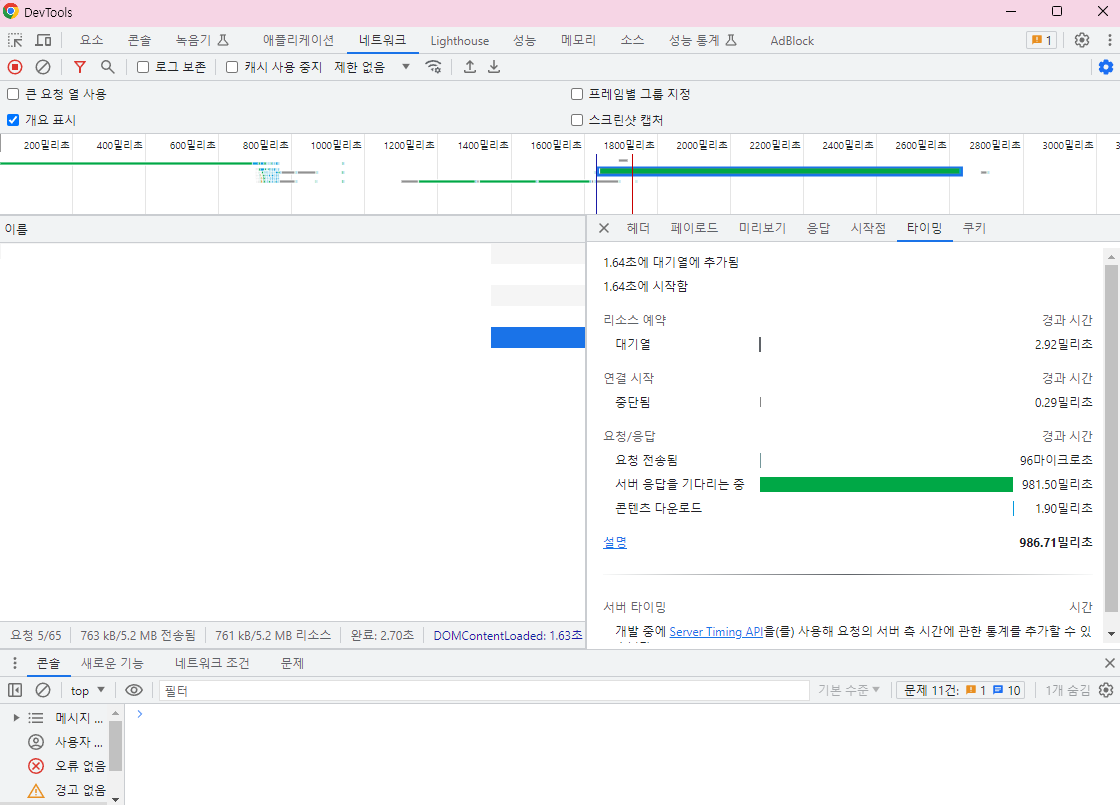Open the 메모리 panel tab
The image size is (1120, 805).
578,41
